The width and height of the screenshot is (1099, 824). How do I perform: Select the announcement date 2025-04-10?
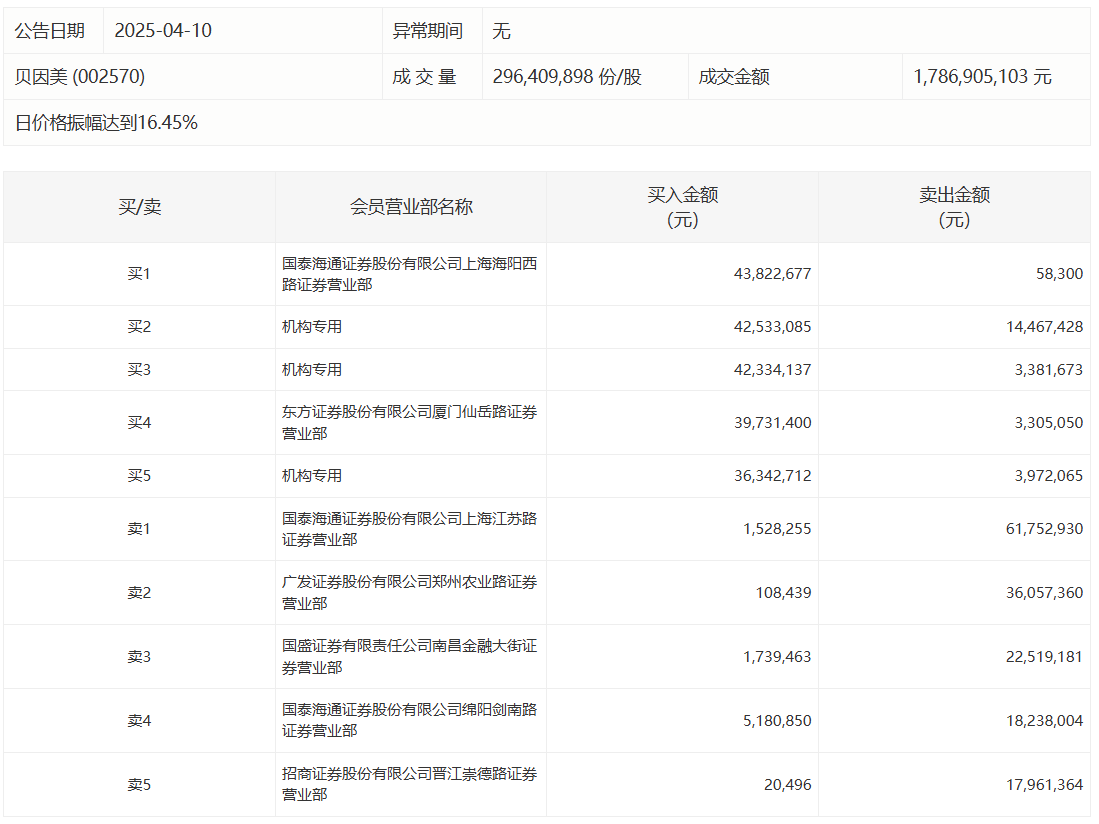tap(163, 31)
